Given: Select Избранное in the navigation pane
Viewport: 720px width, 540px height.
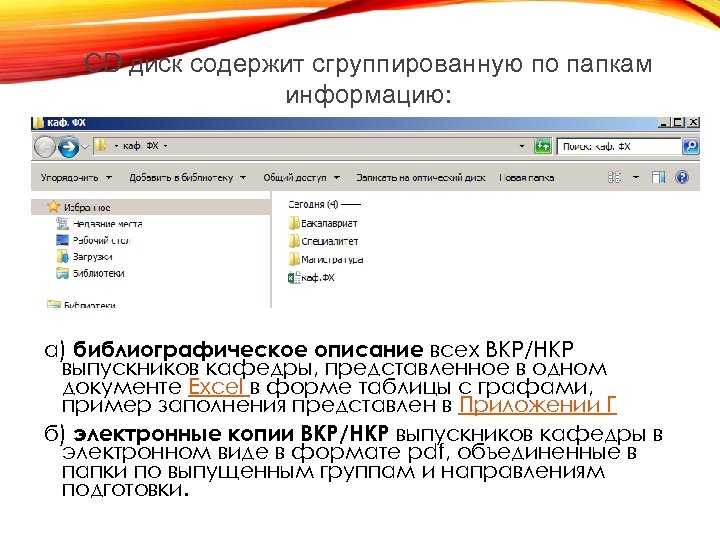Looking at the screenshot, I should 151,207.
